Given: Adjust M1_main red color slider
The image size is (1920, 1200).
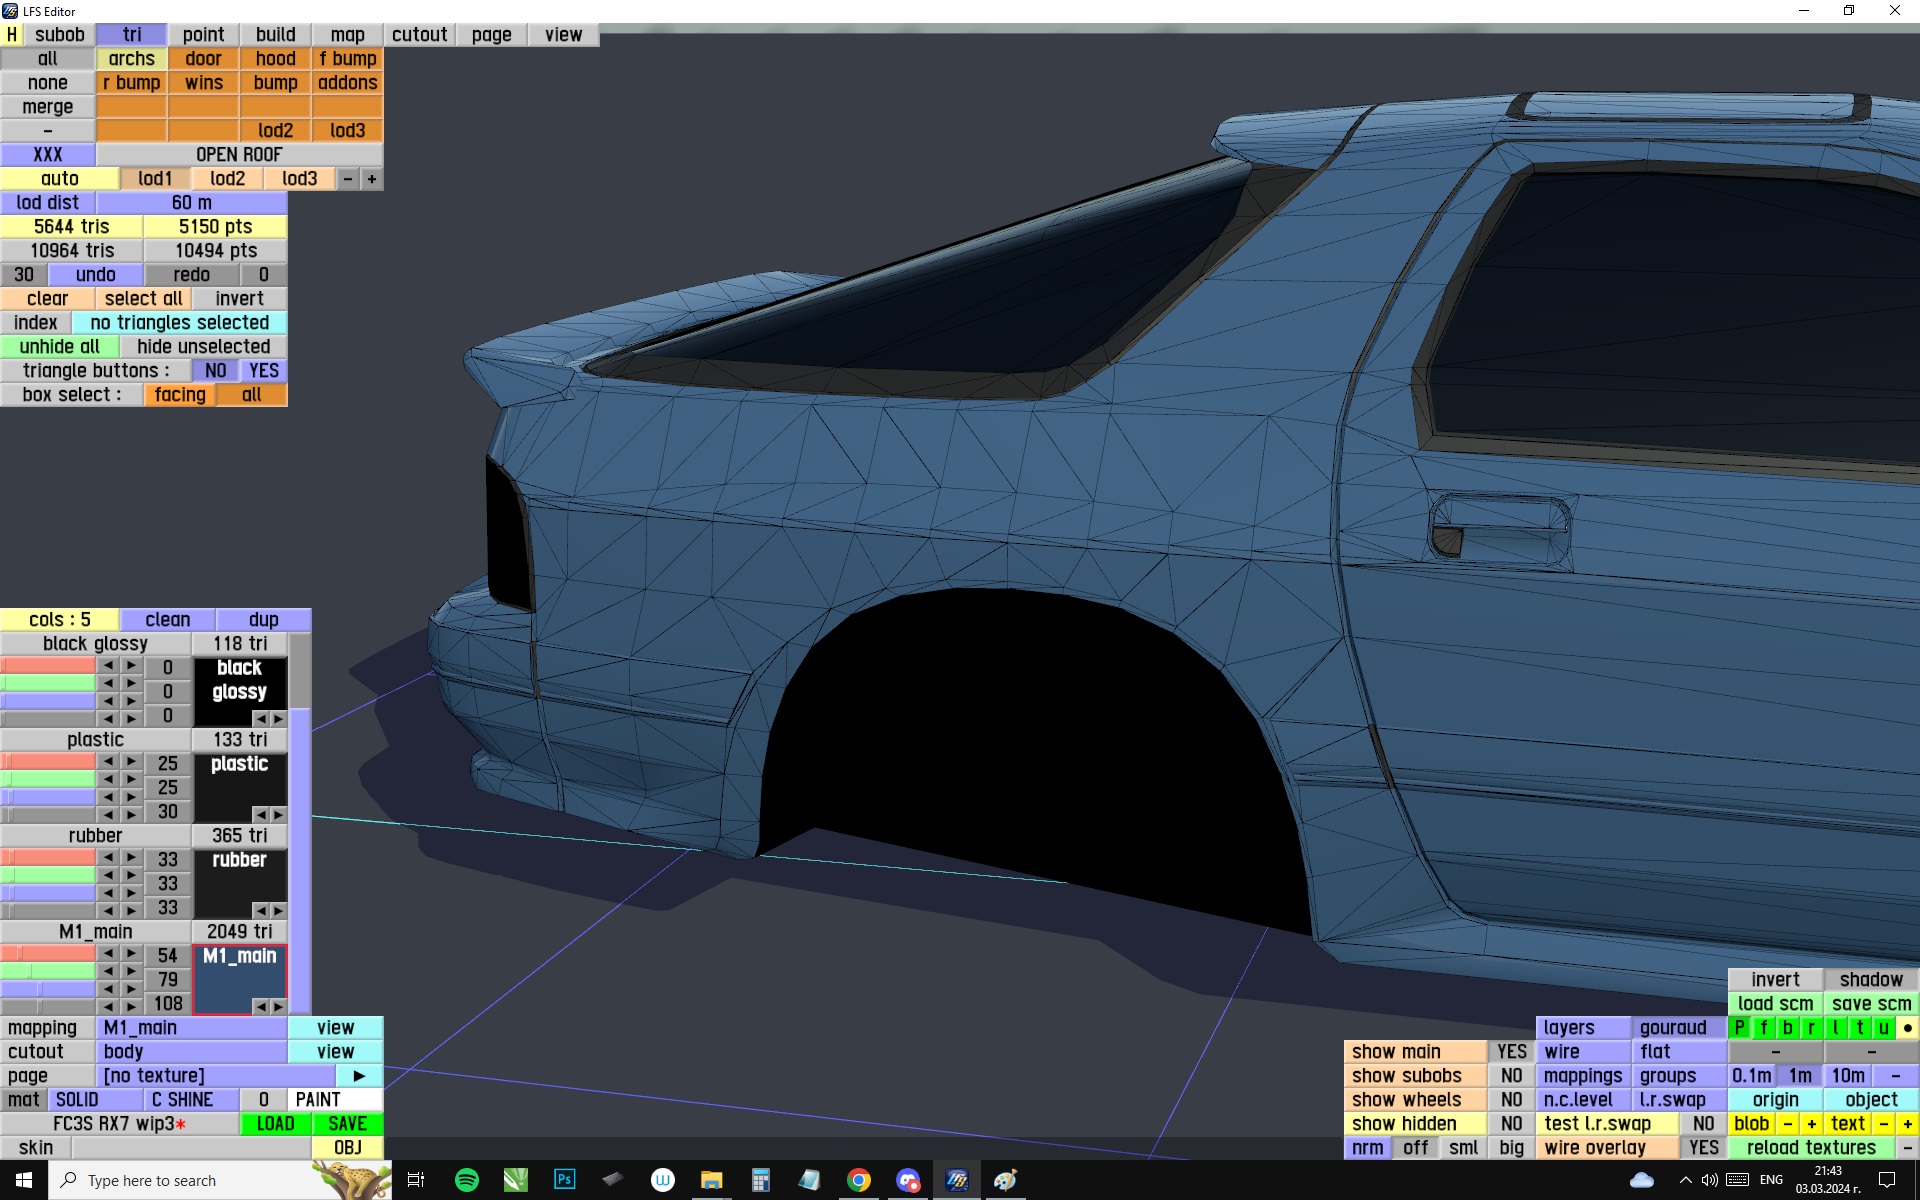Looking at the screenshot, I should point(48,954).
